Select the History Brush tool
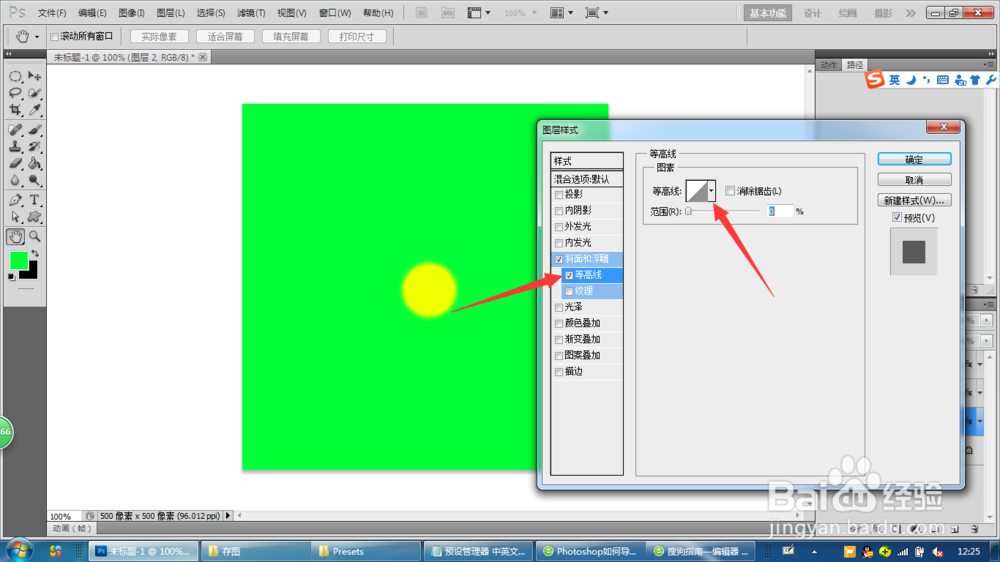Screen dimensions: 1000x562 pyautogui.click(x=34, y=147)
